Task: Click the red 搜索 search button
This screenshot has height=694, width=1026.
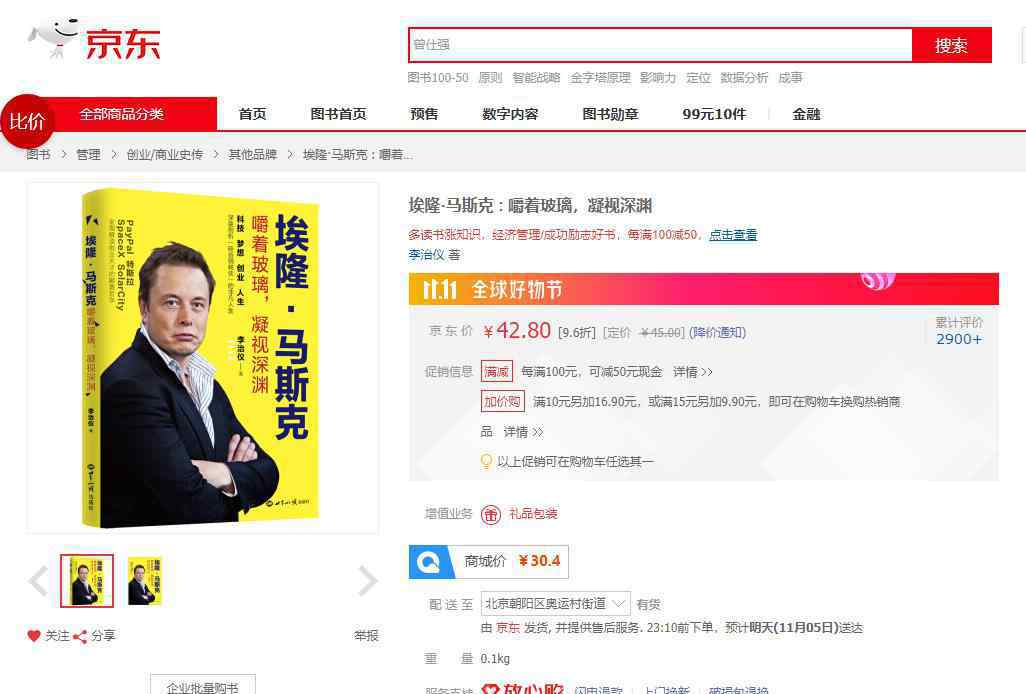Action: 951,45
